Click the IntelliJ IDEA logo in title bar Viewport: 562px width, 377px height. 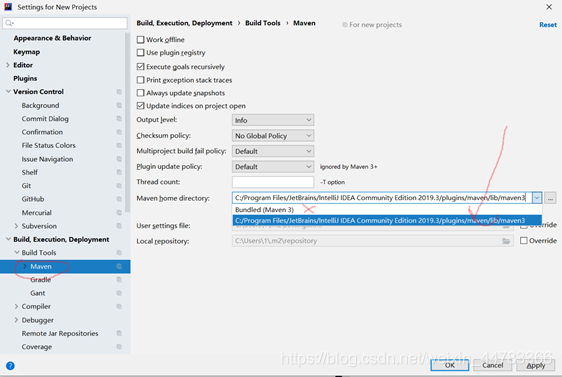click(8, 6)
